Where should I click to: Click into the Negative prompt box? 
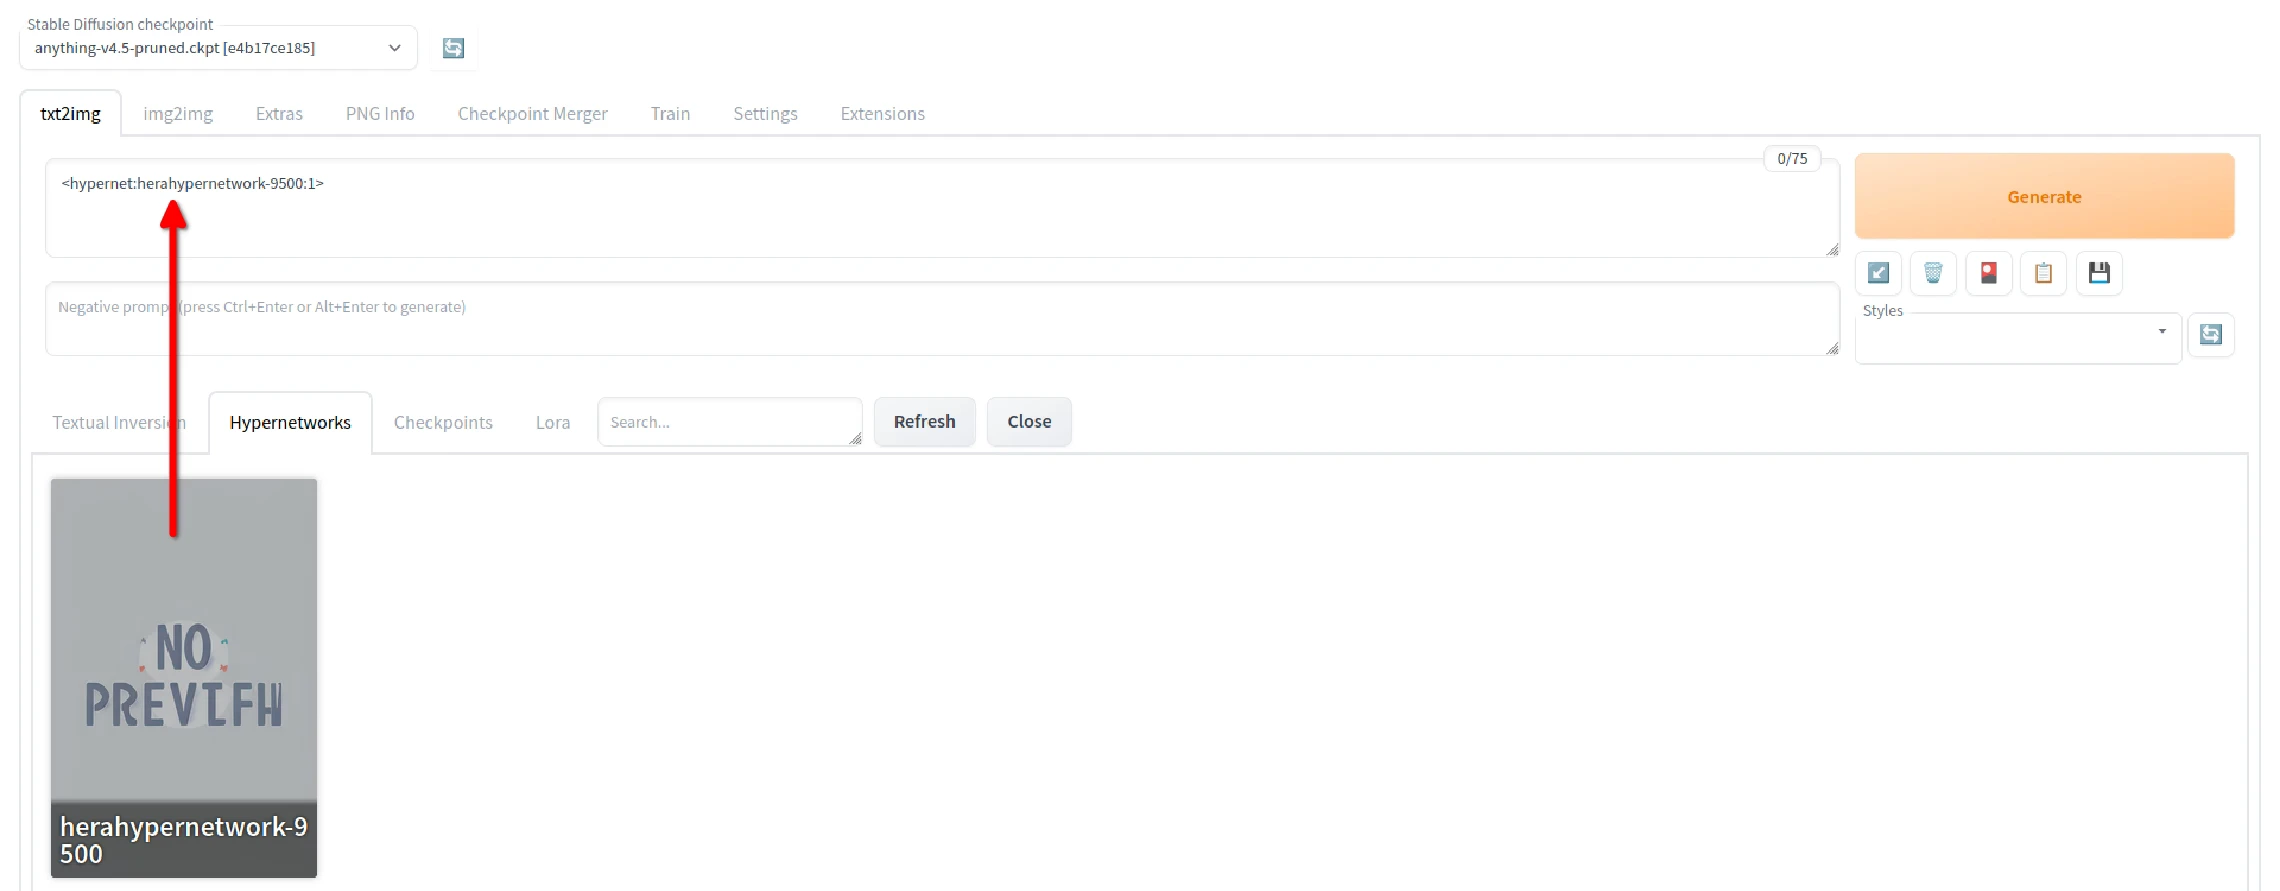coord(940,320)
